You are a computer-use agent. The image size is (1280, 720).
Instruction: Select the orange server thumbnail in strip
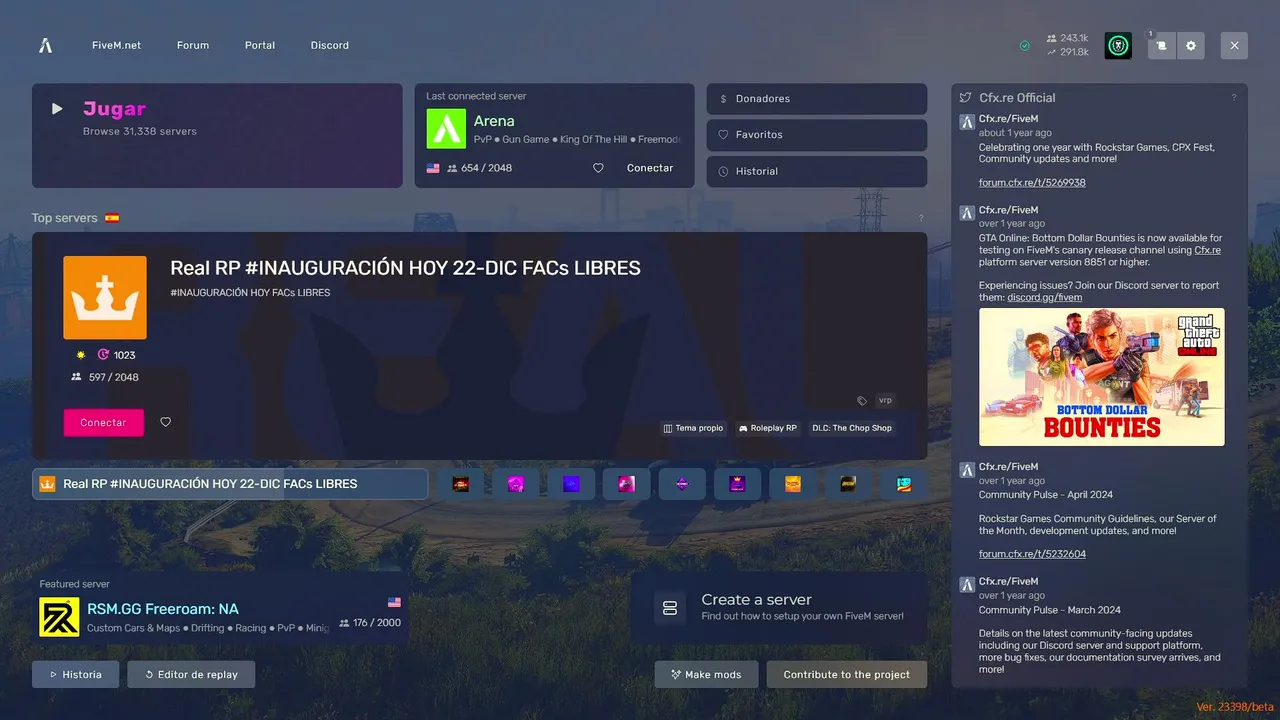pos(792,484)
